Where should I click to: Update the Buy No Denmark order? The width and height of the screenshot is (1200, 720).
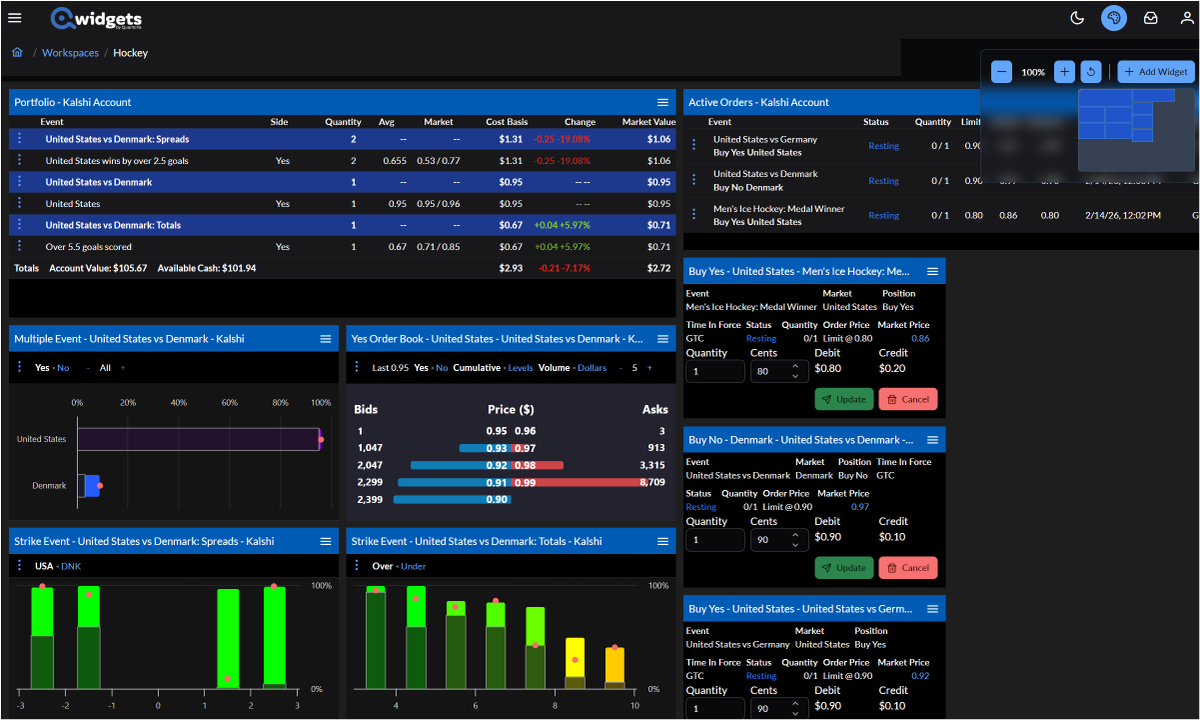pos(844,568)
